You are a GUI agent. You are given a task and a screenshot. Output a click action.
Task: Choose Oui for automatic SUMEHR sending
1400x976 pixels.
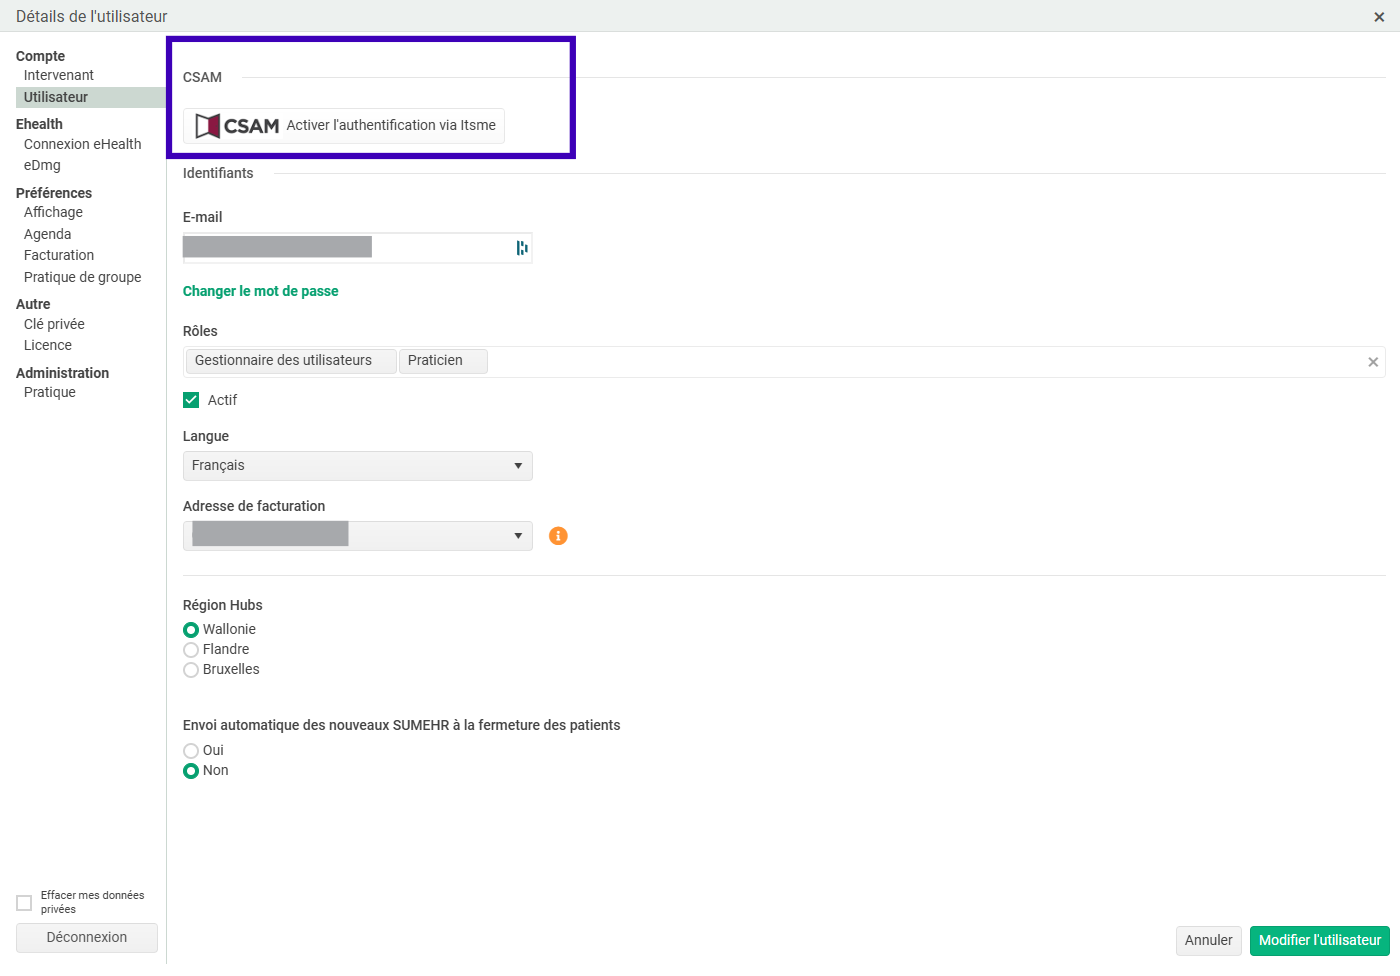point(191,751)
